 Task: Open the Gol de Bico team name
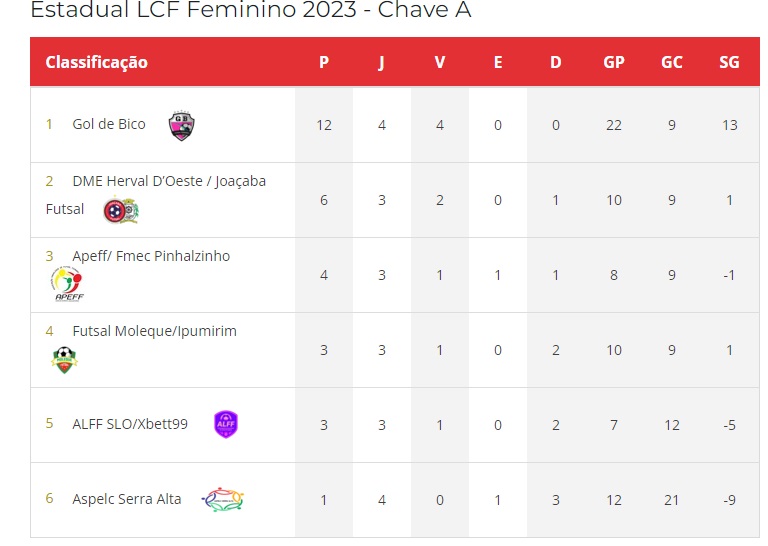click(109, 124)
